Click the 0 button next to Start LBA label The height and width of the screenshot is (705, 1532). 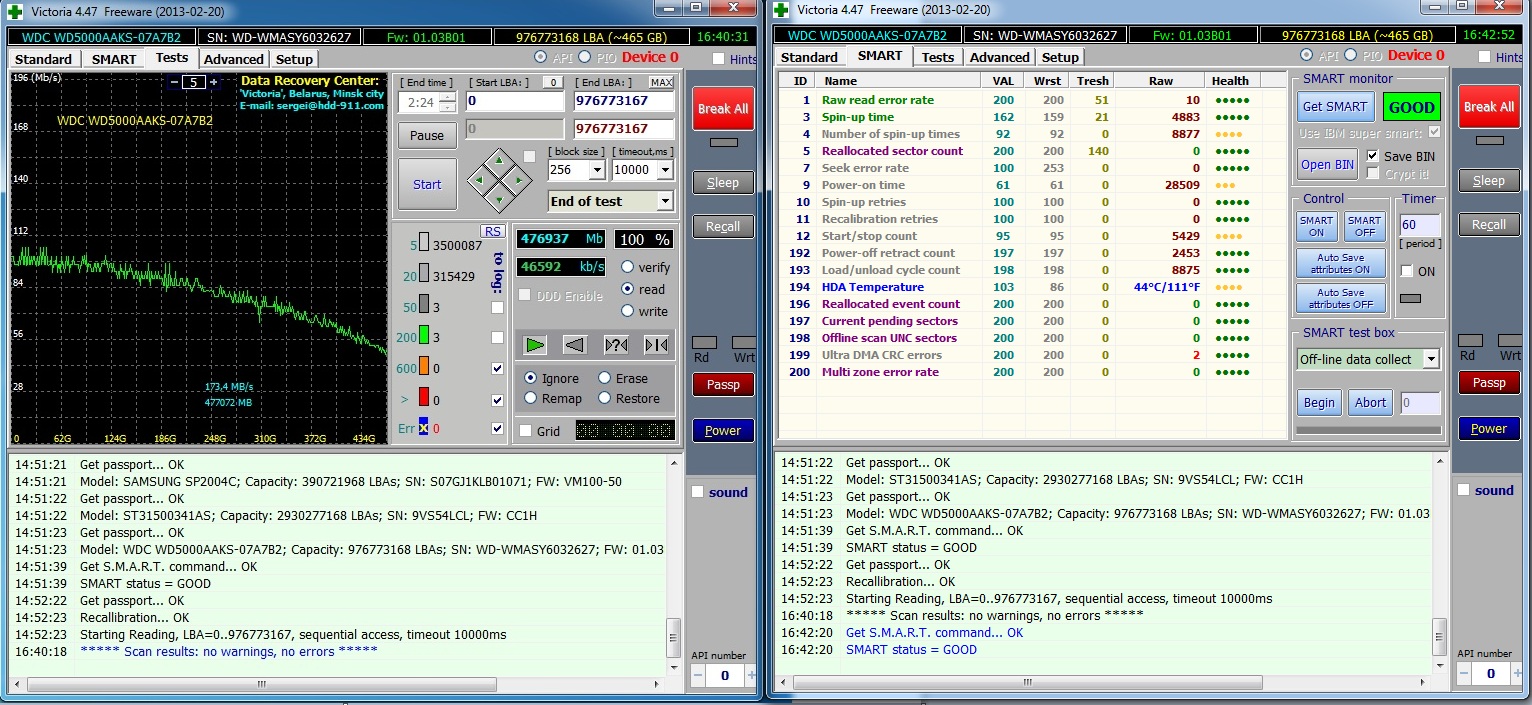[x=552, y=82]
